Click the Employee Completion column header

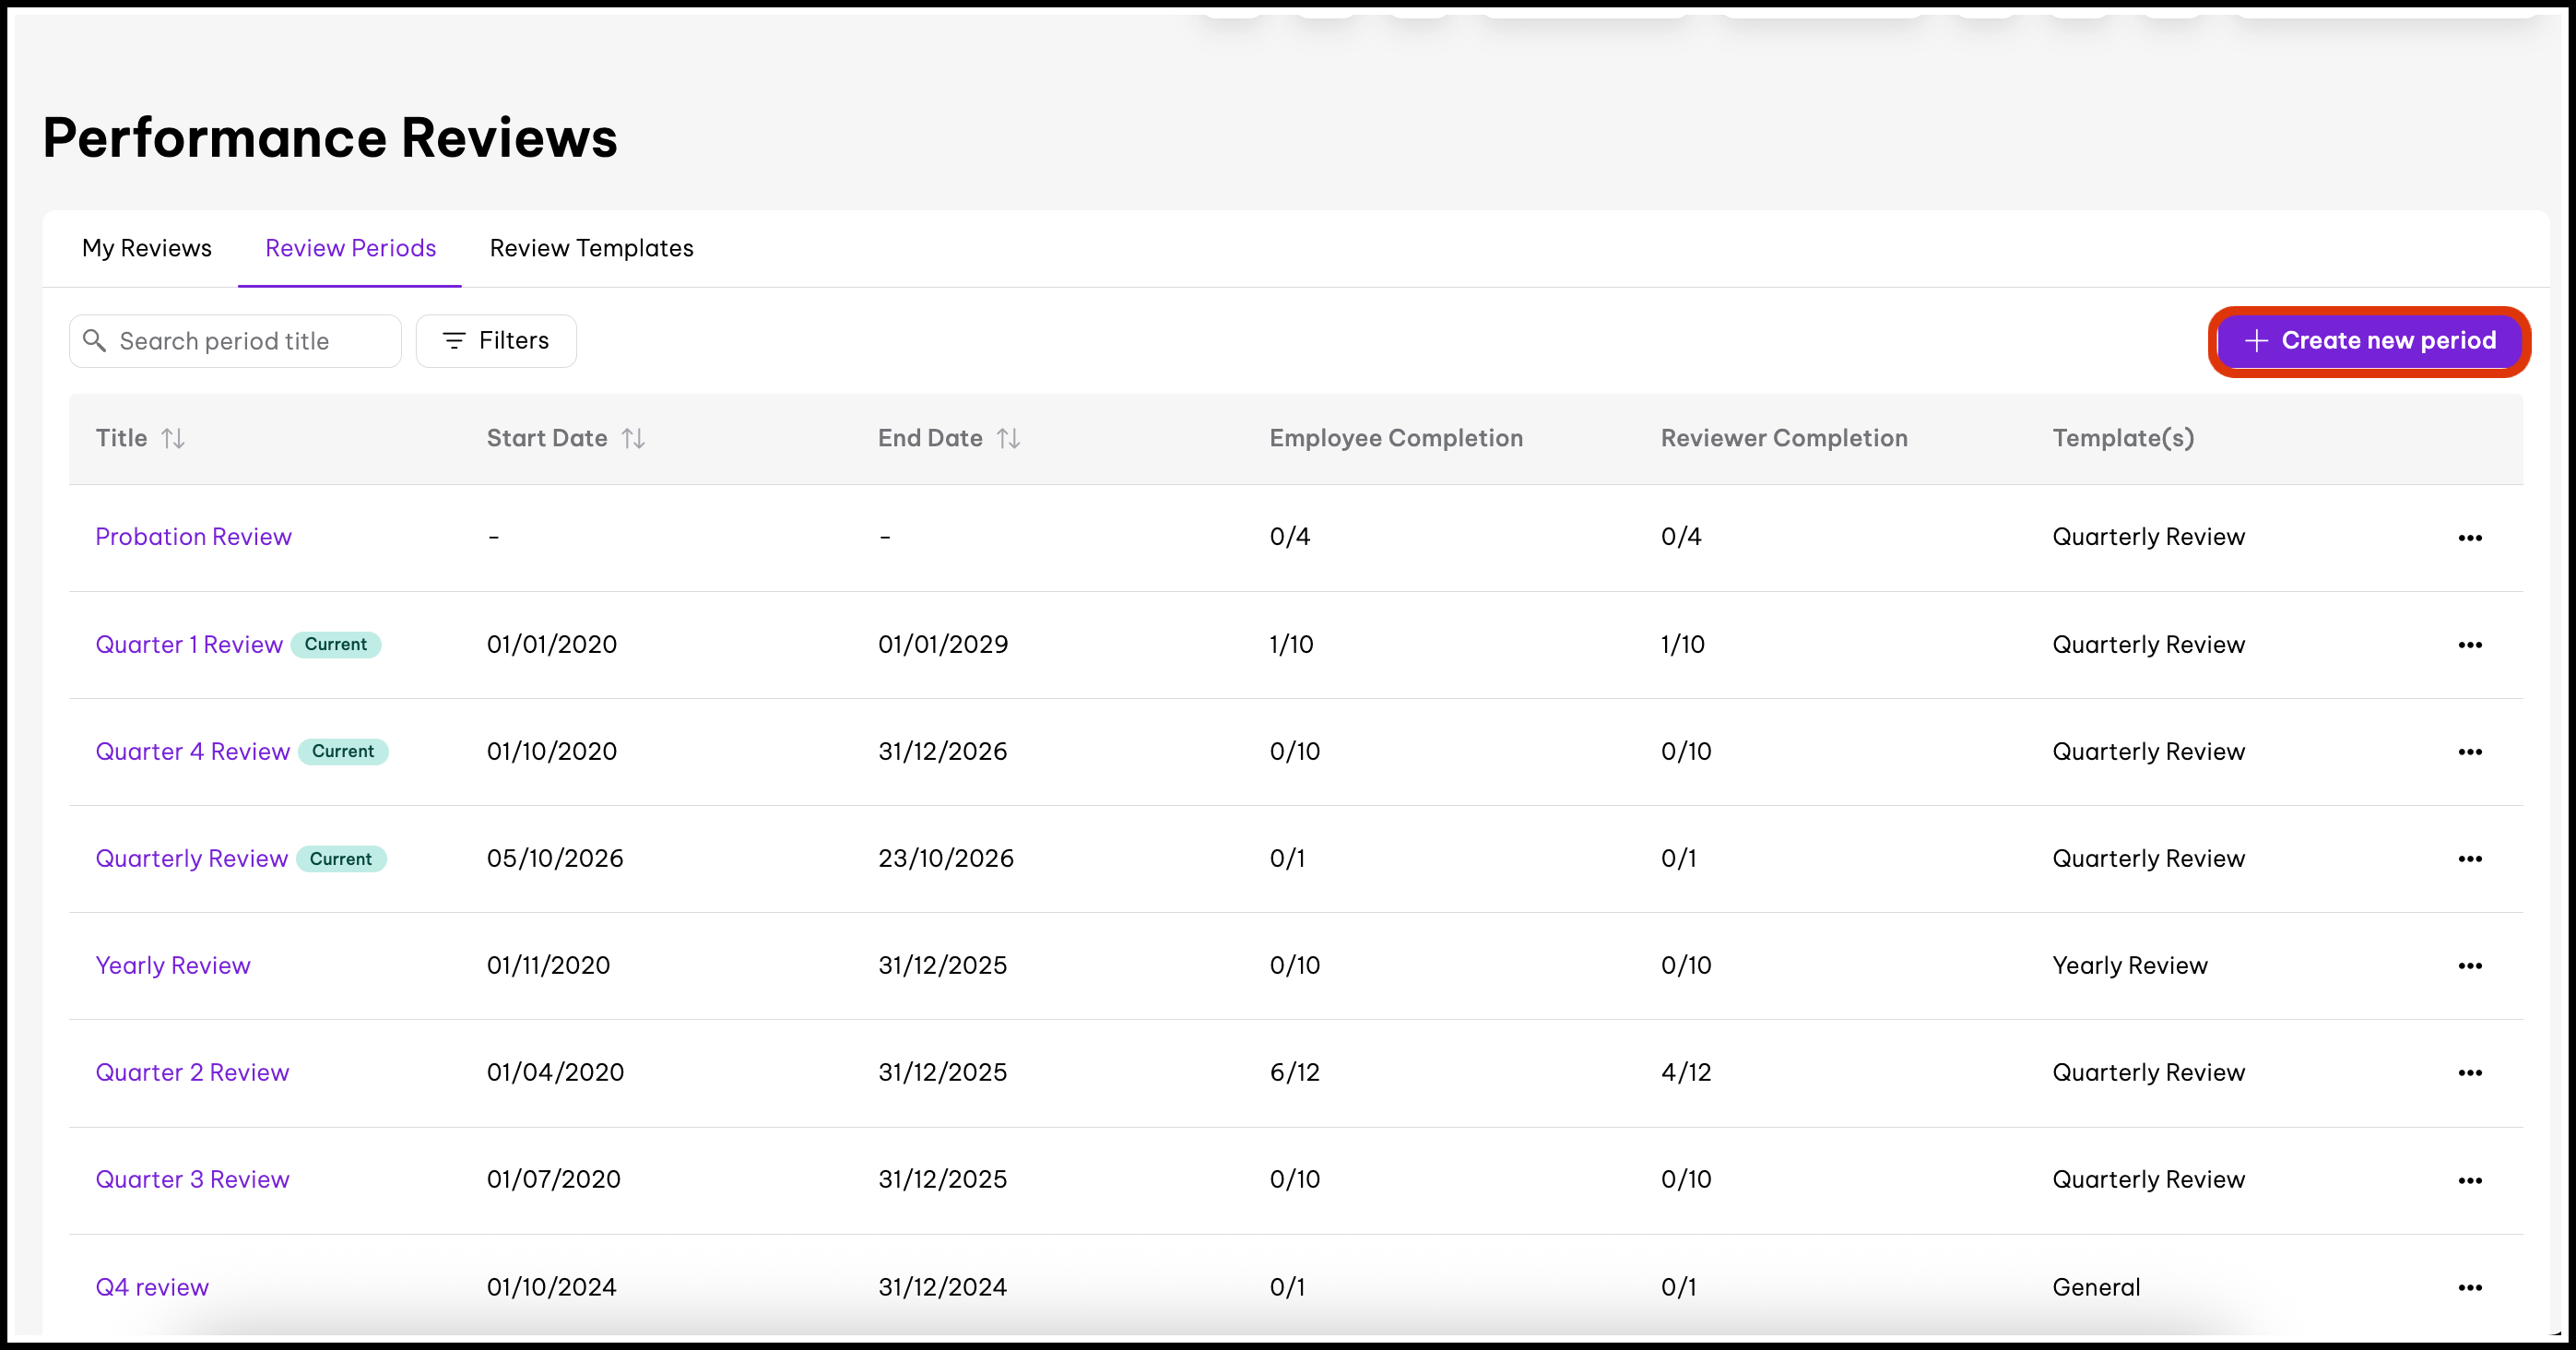(1396, 438)
